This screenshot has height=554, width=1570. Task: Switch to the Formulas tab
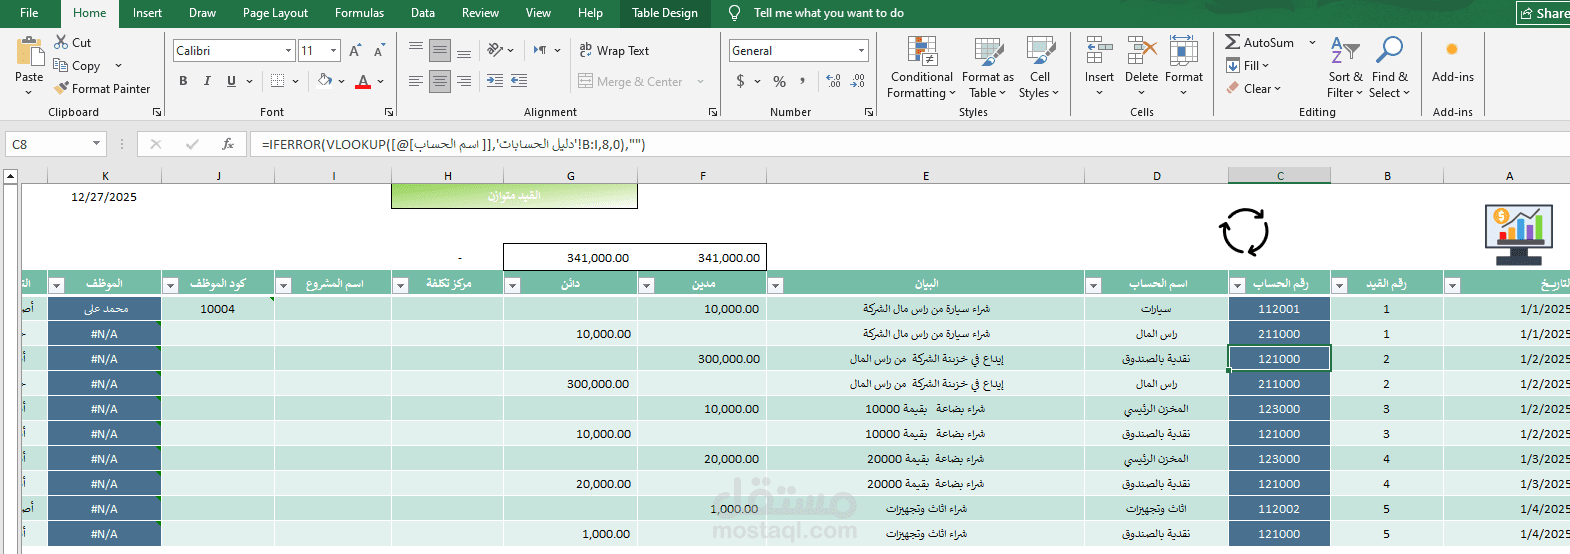click(359, 13)
